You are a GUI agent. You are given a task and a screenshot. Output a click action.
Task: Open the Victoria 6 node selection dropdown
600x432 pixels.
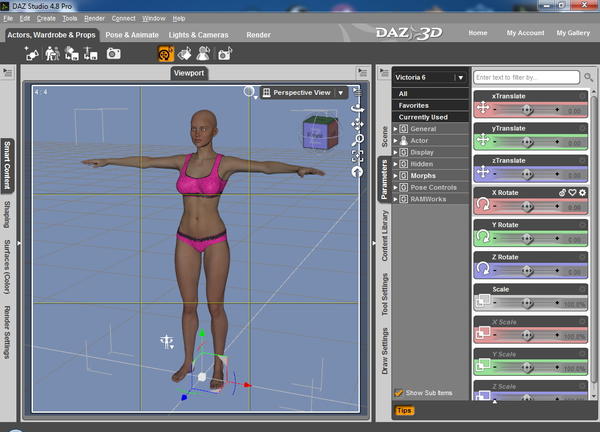(460, 77)
